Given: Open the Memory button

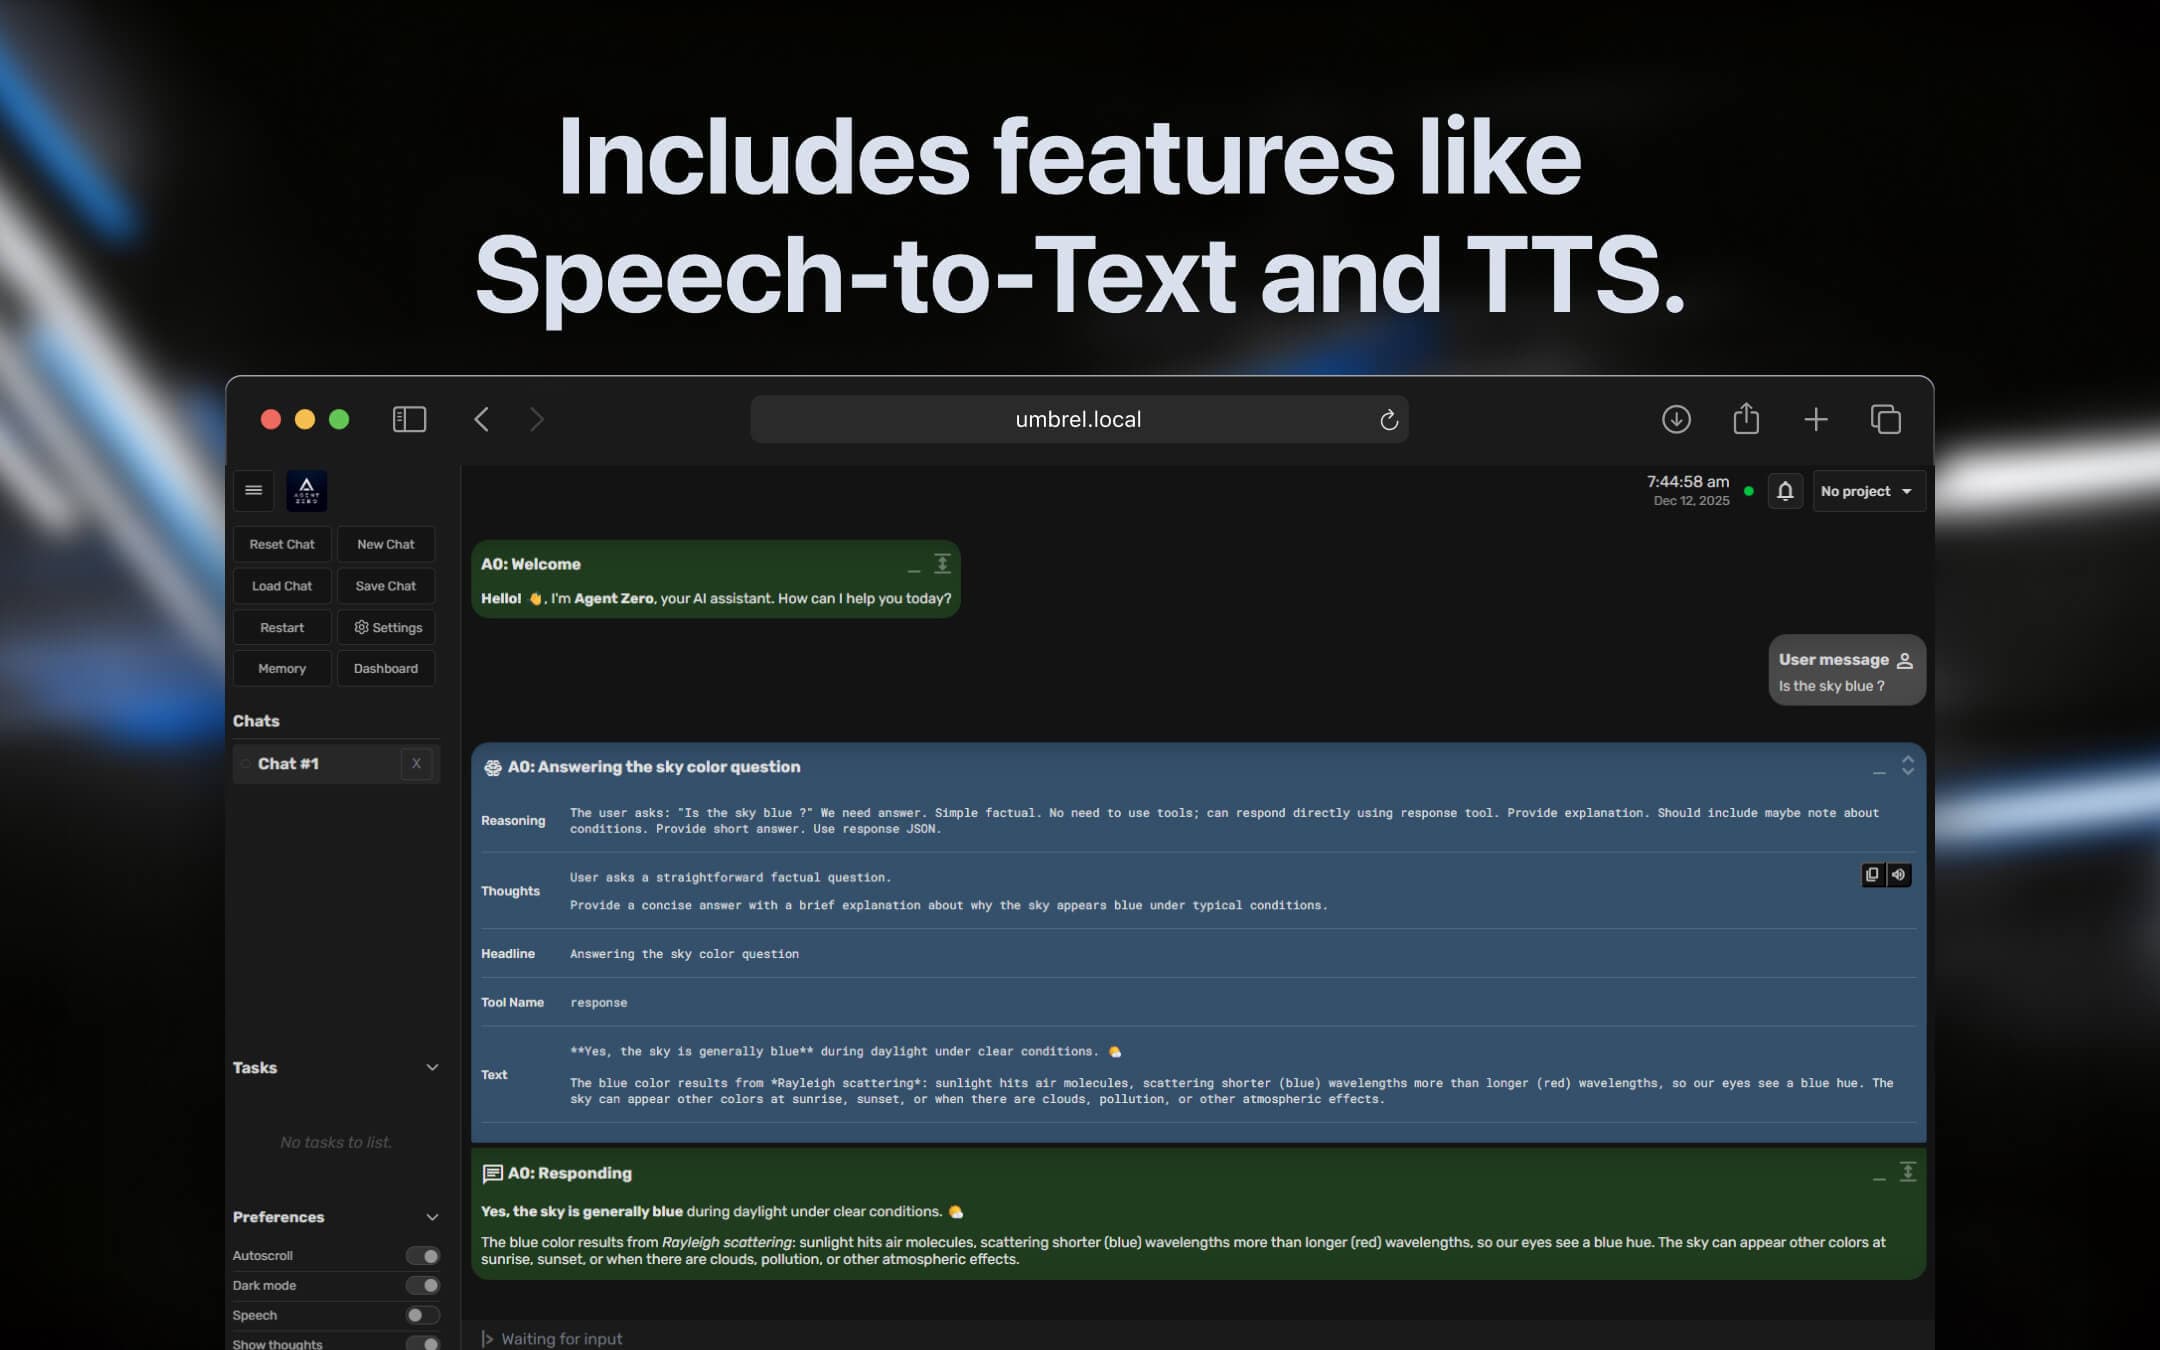Looking at the screenshot, I should [x=282, y=669].
